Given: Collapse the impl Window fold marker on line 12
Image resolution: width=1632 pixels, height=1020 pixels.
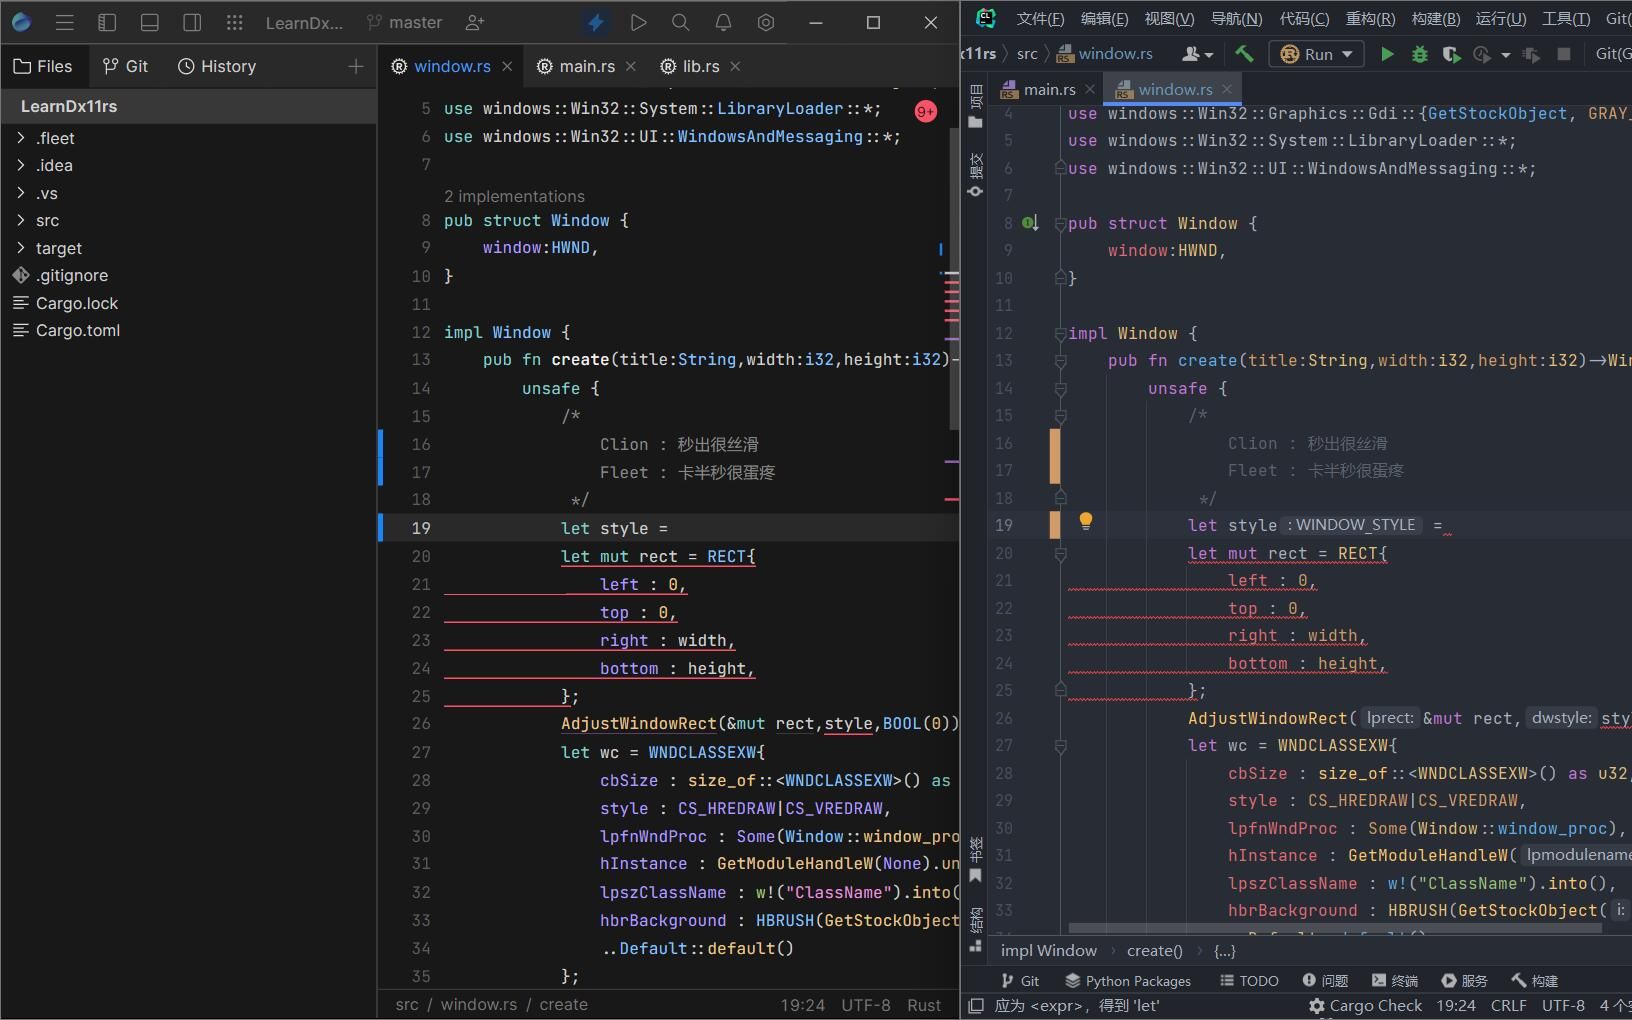Looking at the screenshot, I should 1060,334.
